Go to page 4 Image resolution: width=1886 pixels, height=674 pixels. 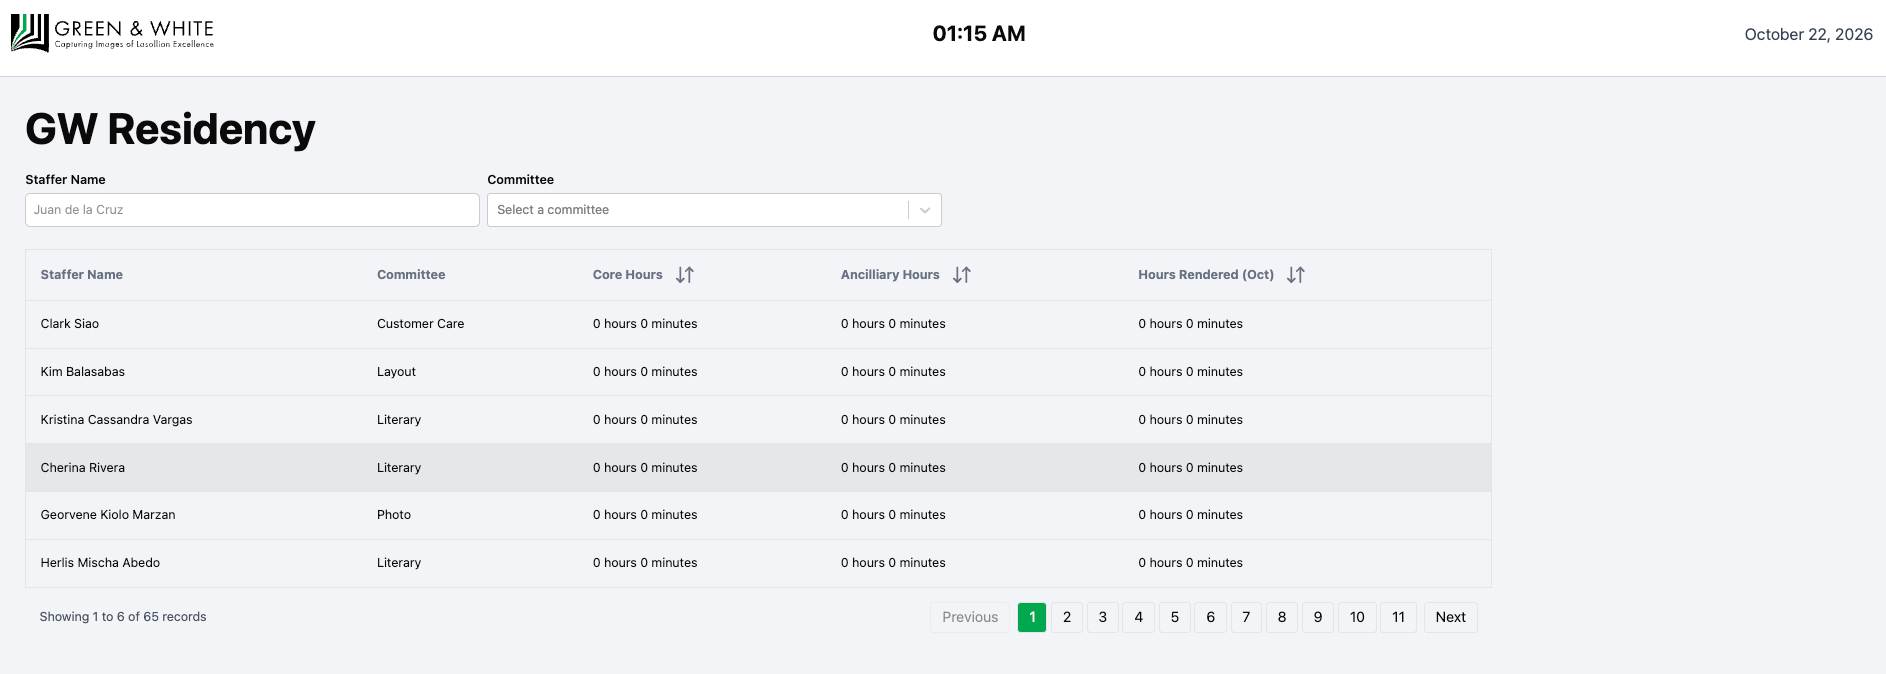(x=1139, y=617)
